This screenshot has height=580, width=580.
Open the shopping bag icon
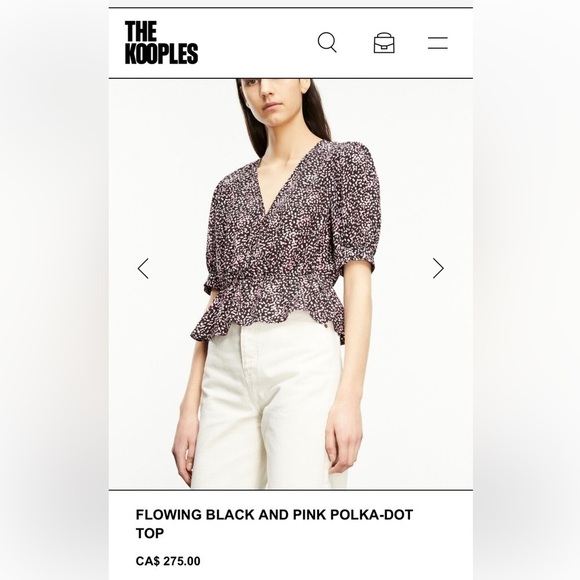click(384, 43)
